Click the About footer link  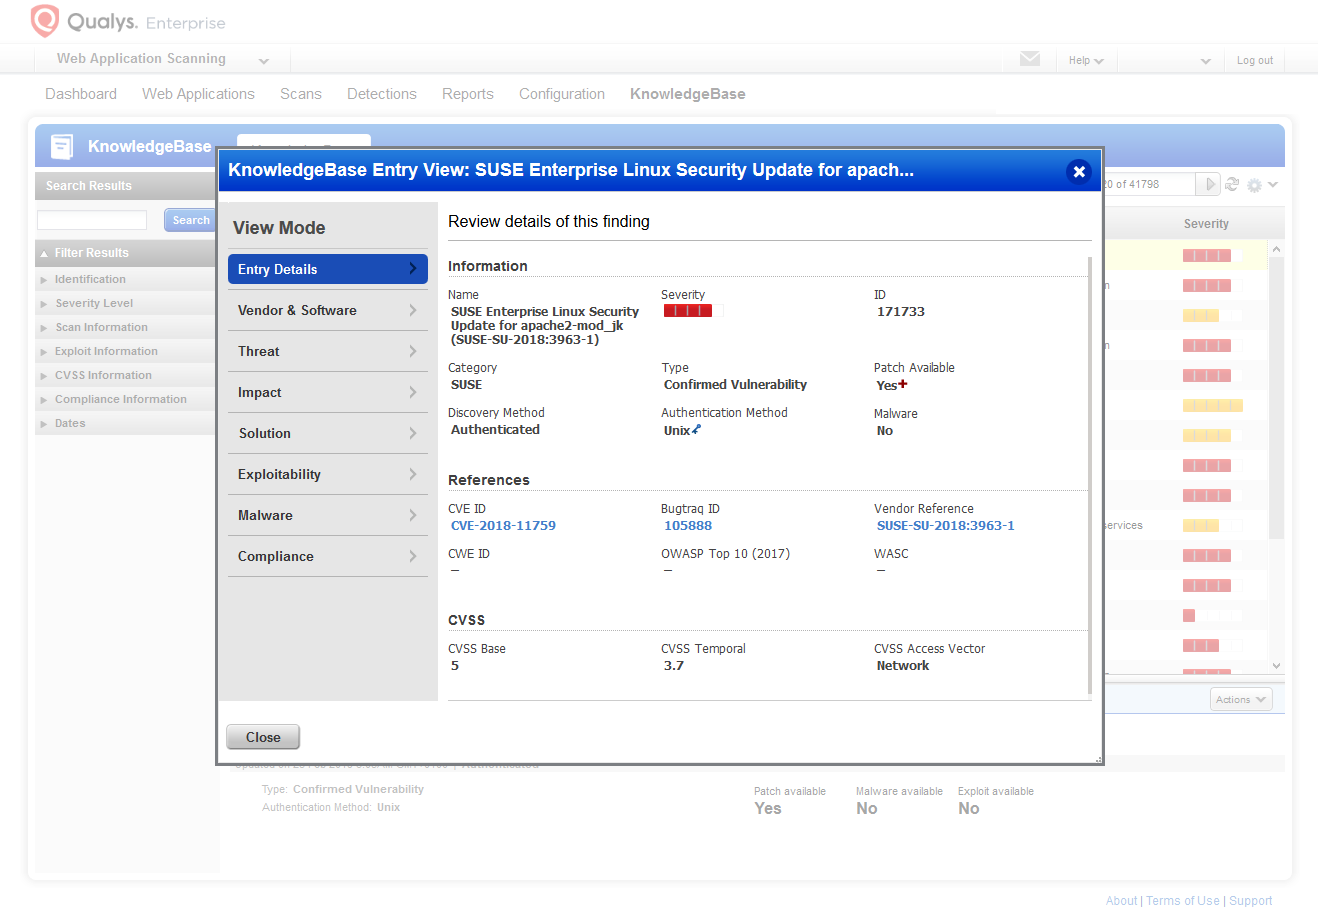point(1121,901)
